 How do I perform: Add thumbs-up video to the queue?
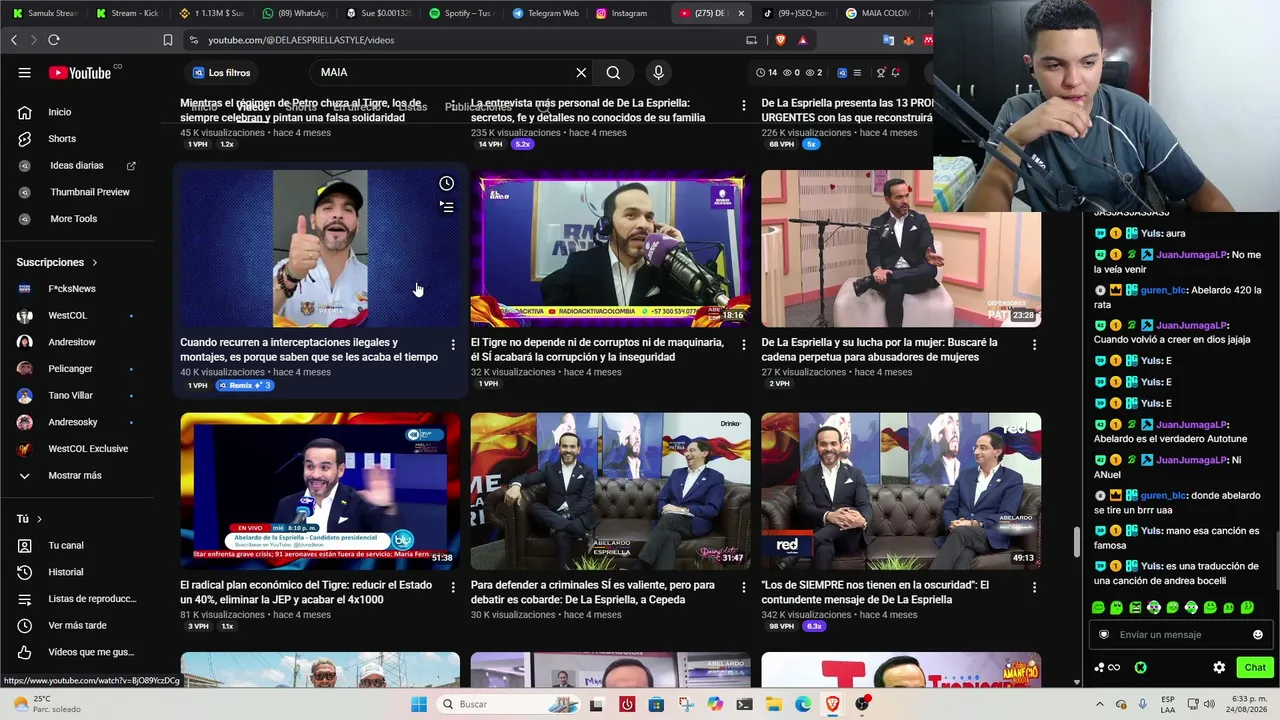click(x=447, y=207)
